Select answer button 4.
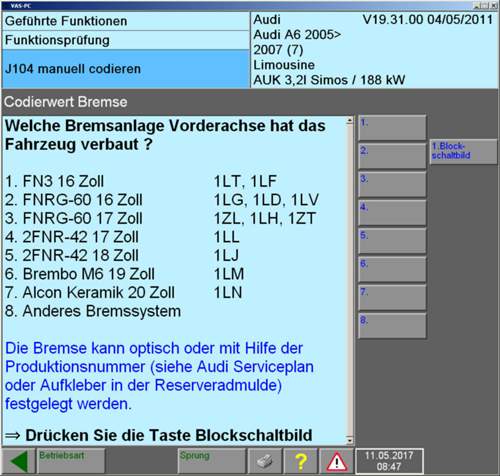Image resolution: width=500 pixels, height=476 pixels. [392, 213]
